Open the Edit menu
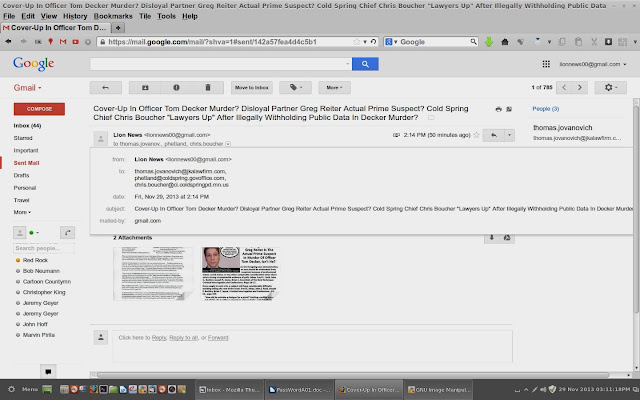 pyautogui.click(x=28, y=16)
